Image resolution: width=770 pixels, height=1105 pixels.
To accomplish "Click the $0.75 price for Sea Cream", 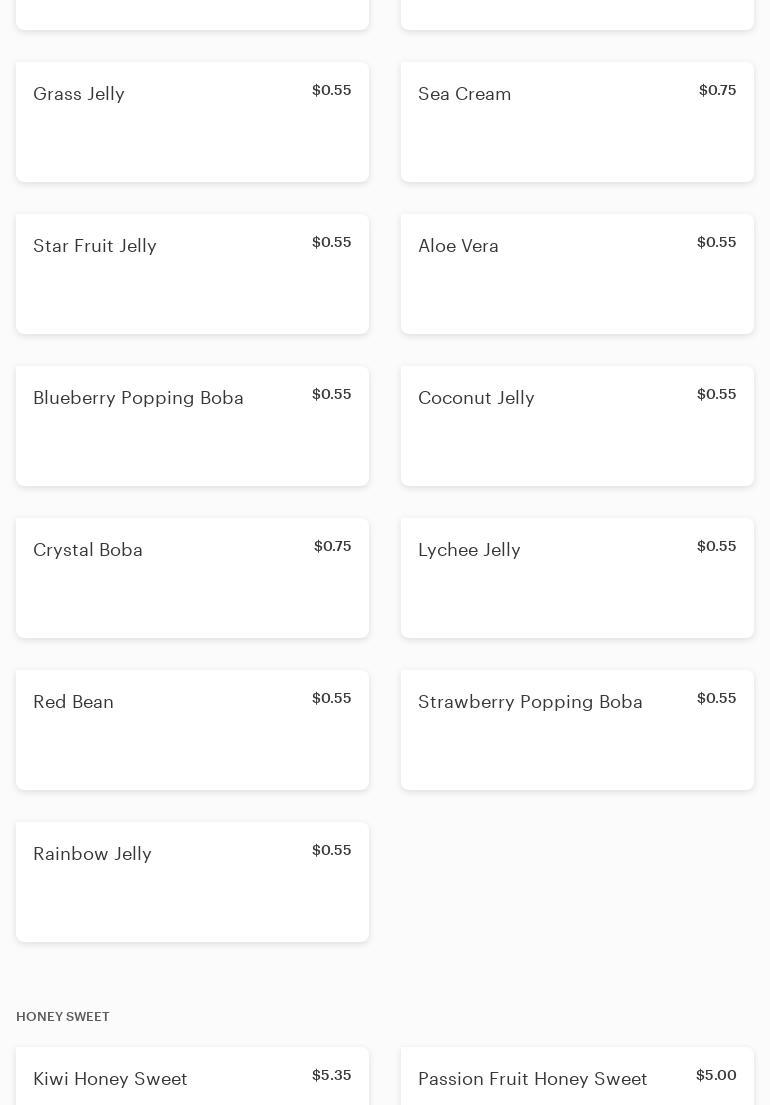I will 717,91.
